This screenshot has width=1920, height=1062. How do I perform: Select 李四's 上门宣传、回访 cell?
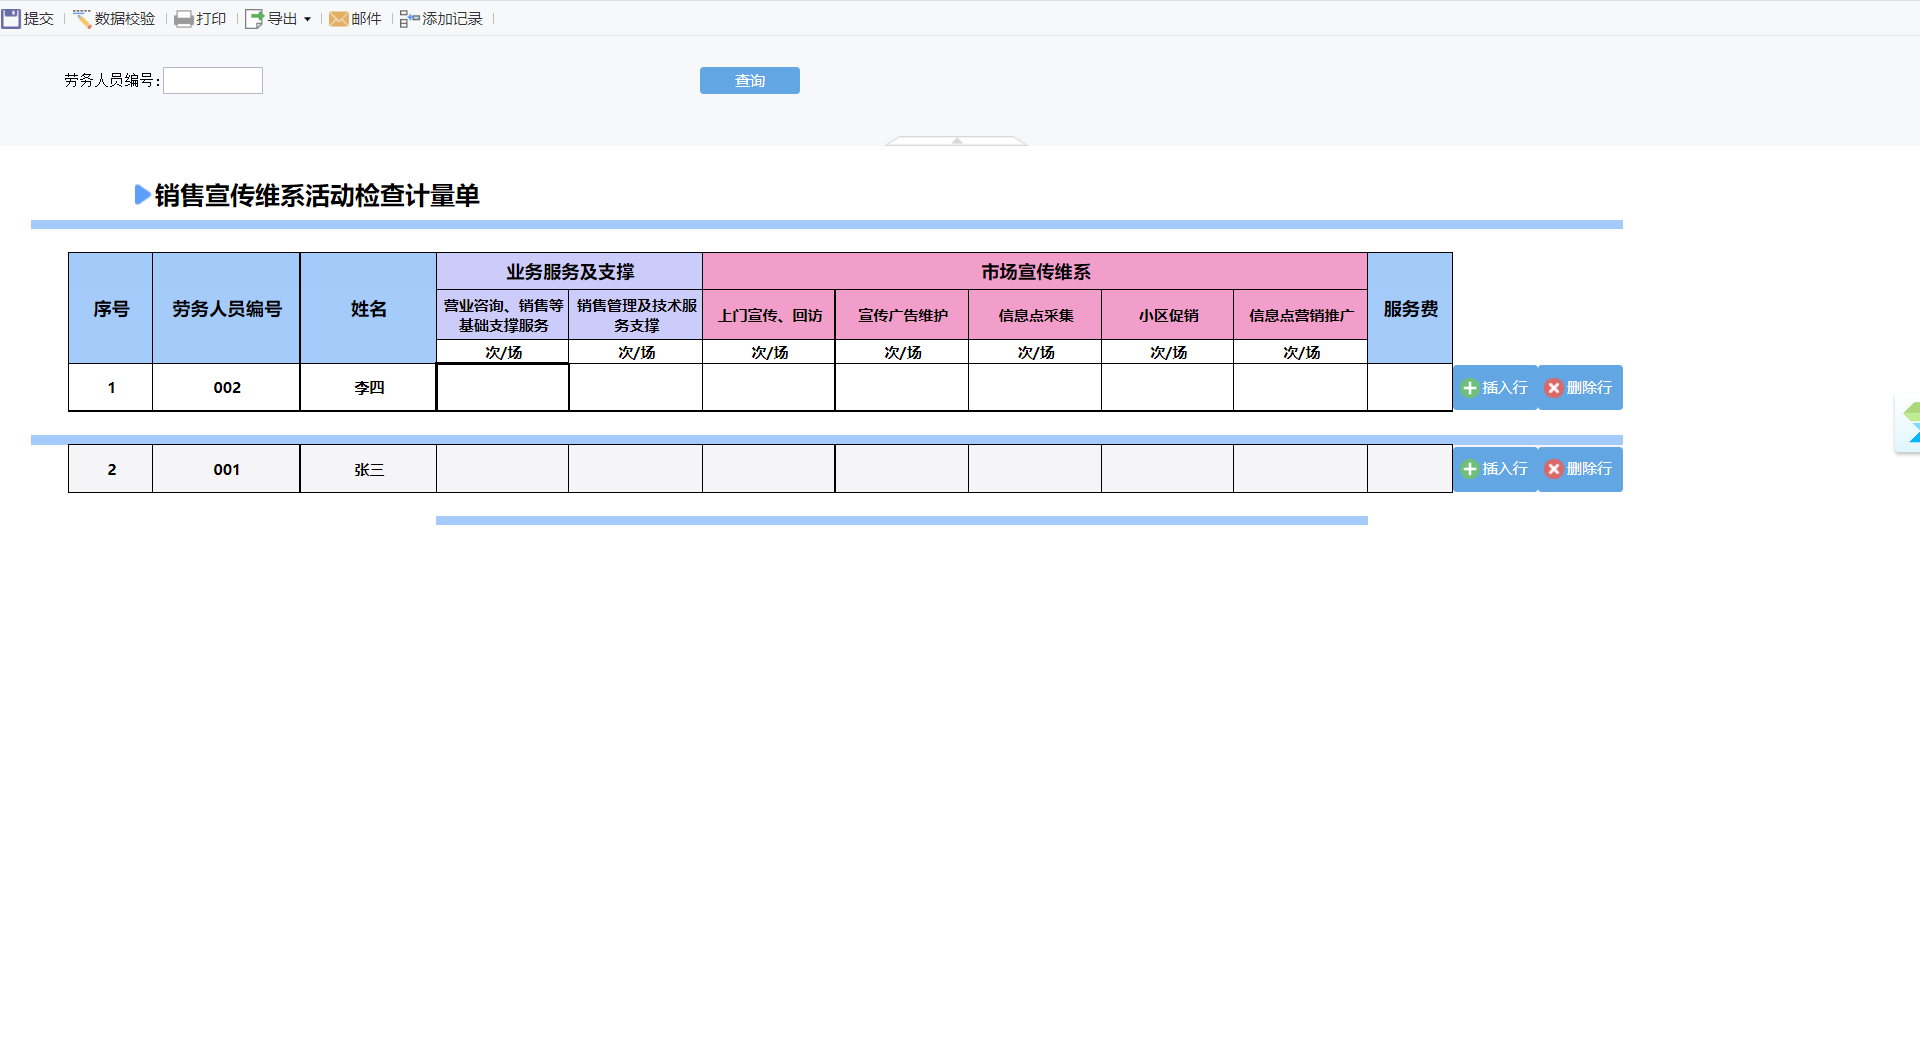(x=769, y=388)
